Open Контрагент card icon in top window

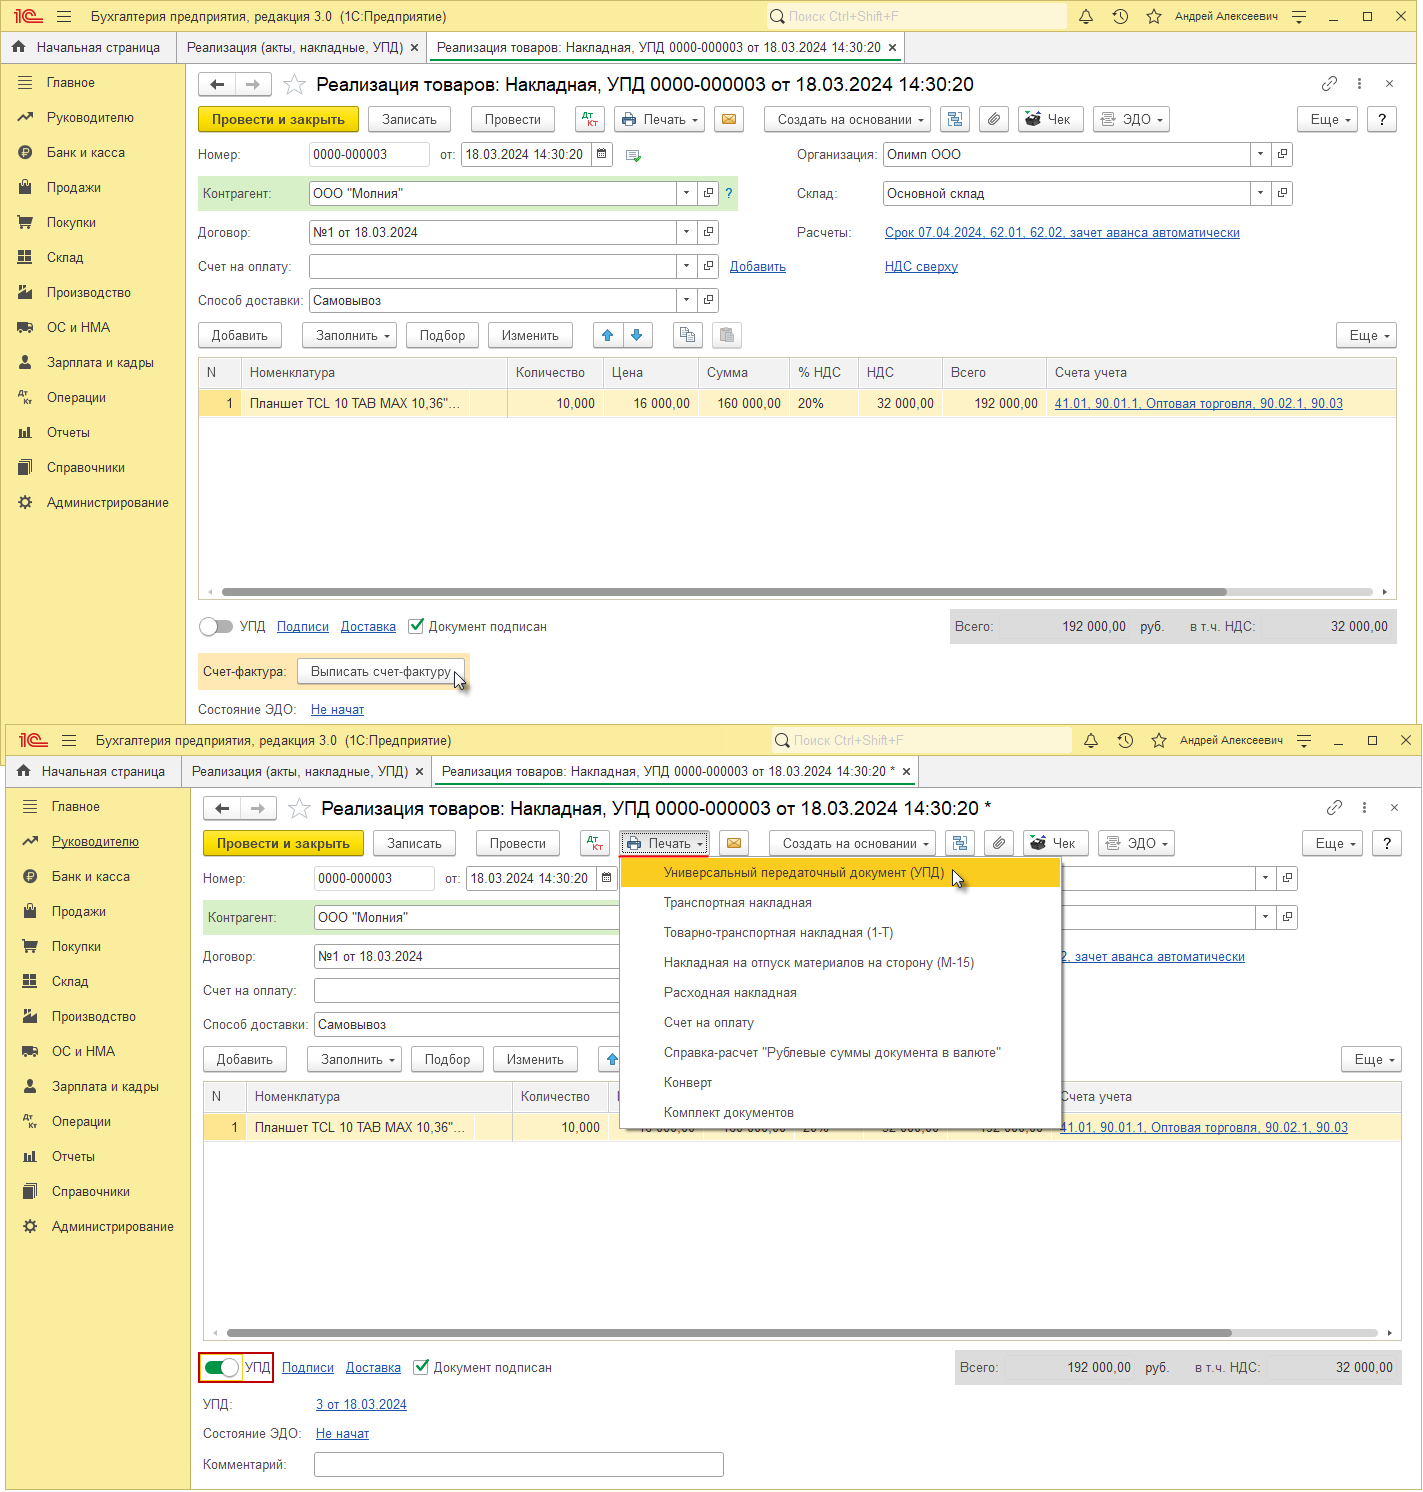point(708,193)
